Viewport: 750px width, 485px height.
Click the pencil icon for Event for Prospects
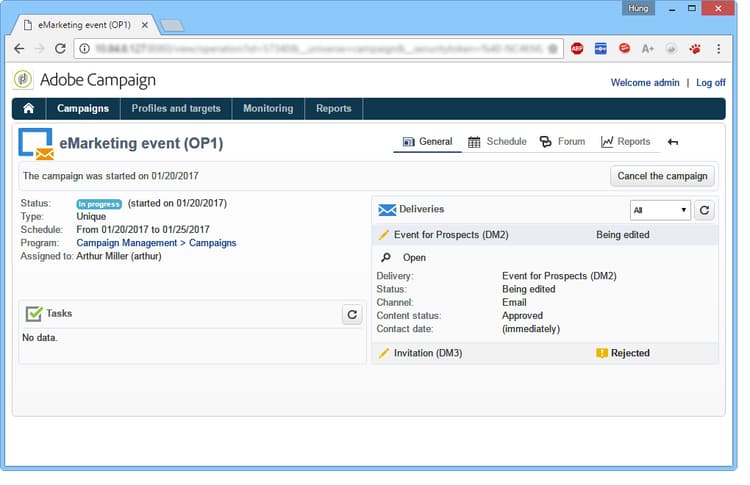383,235
